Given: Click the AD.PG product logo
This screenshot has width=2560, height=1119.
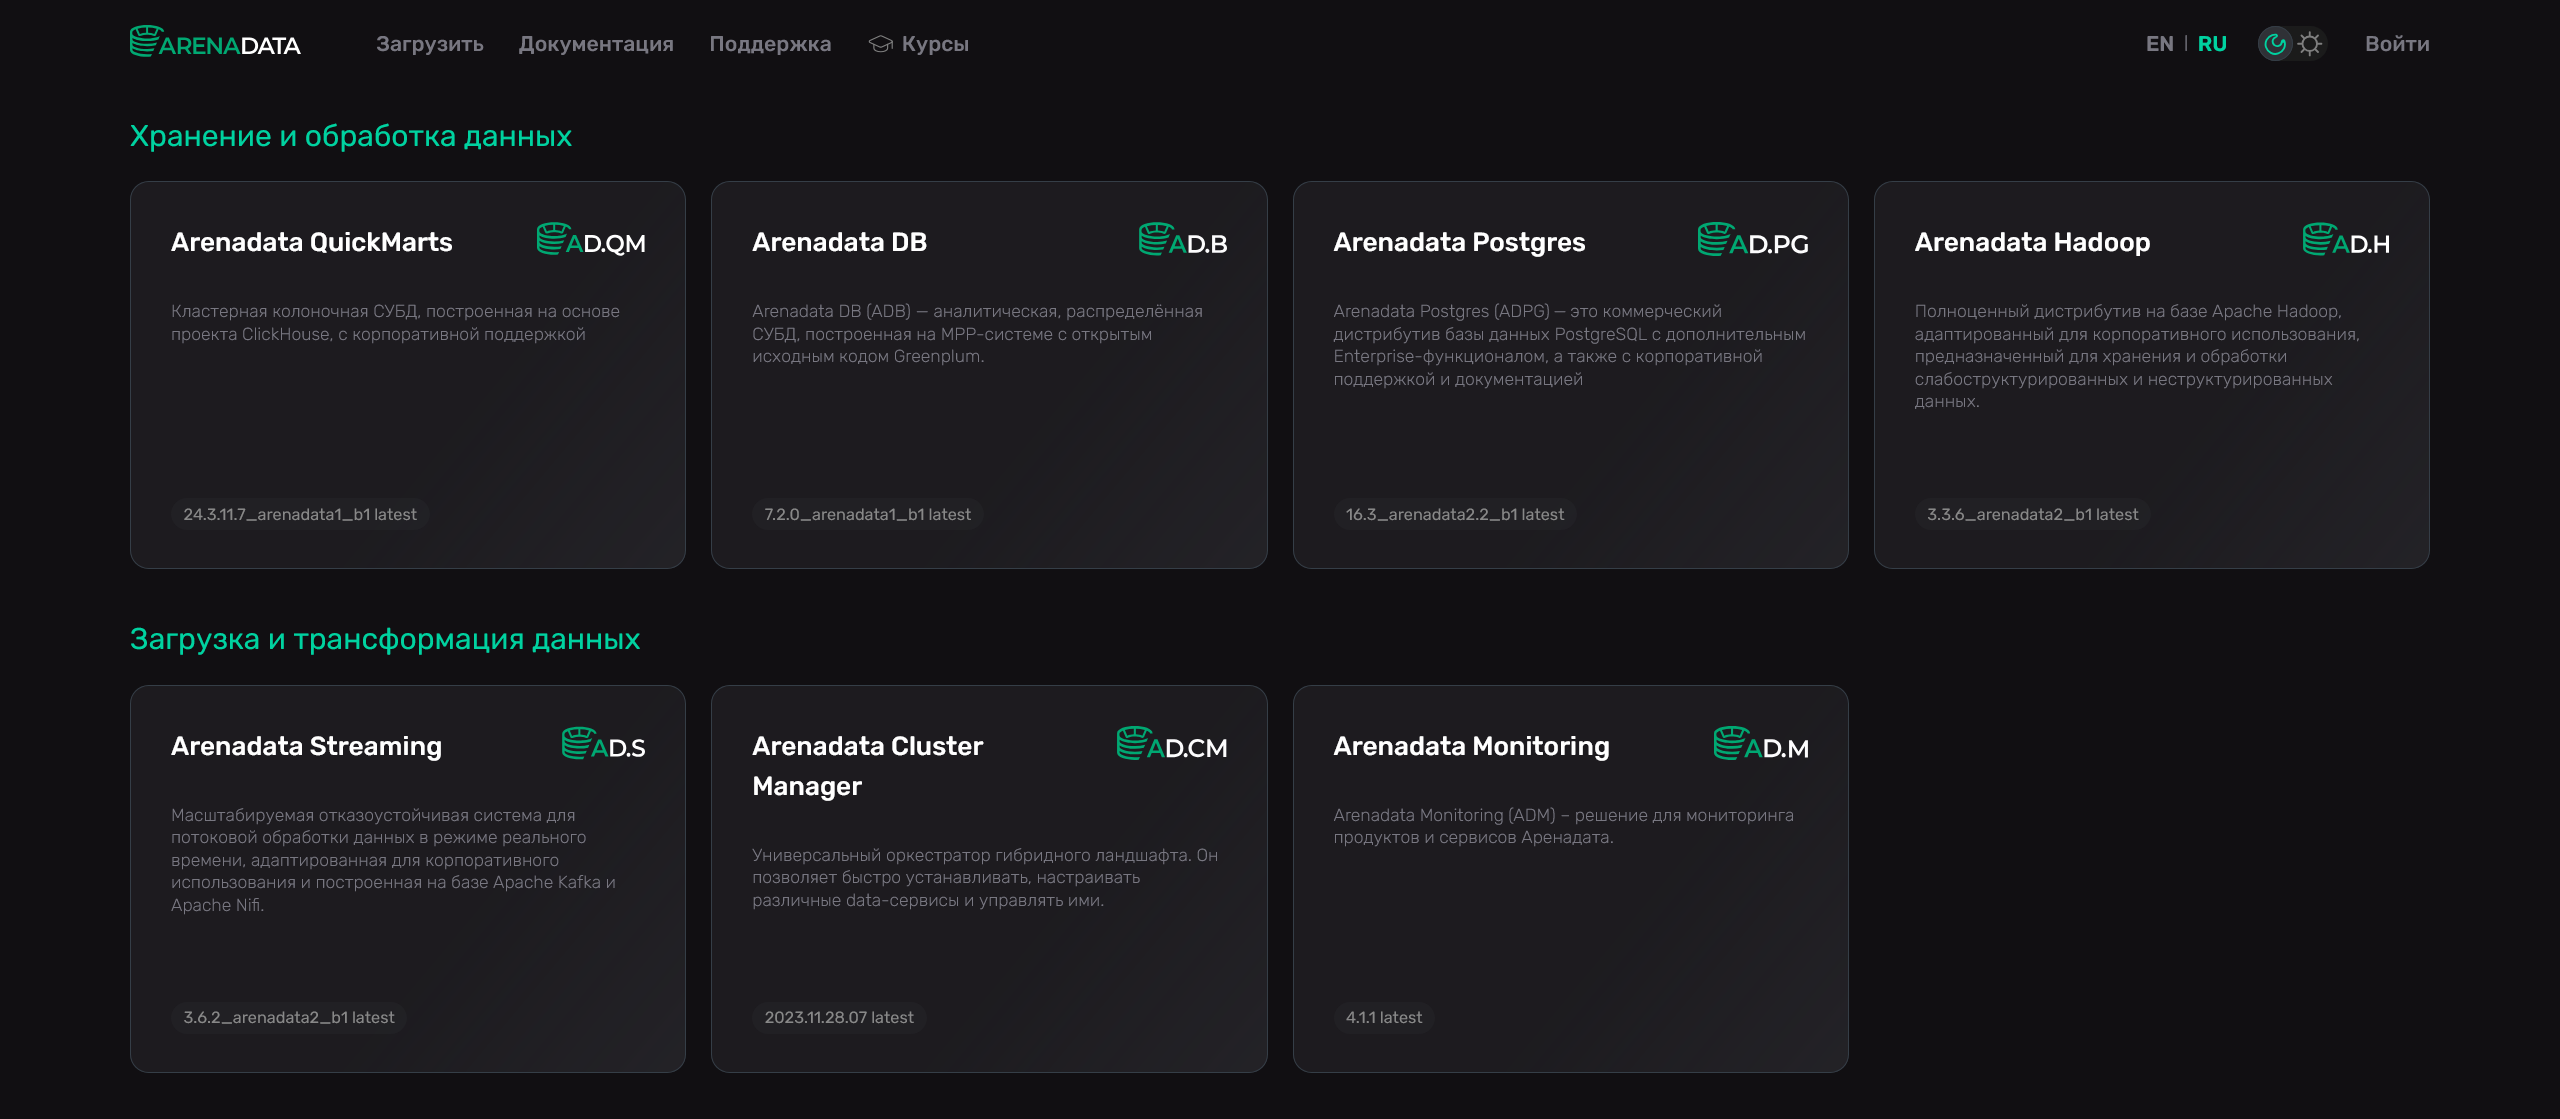Looking at the screenshot, I should 1753,240.
